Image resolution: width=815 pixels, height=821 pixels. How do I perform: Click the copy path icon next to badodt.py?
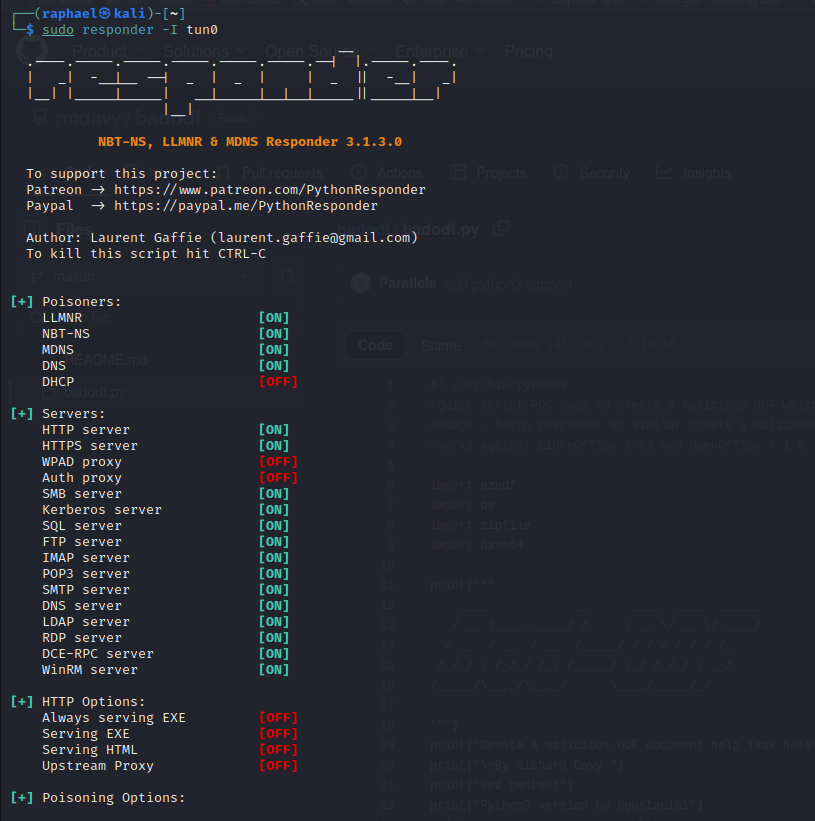tap(502, 229)
